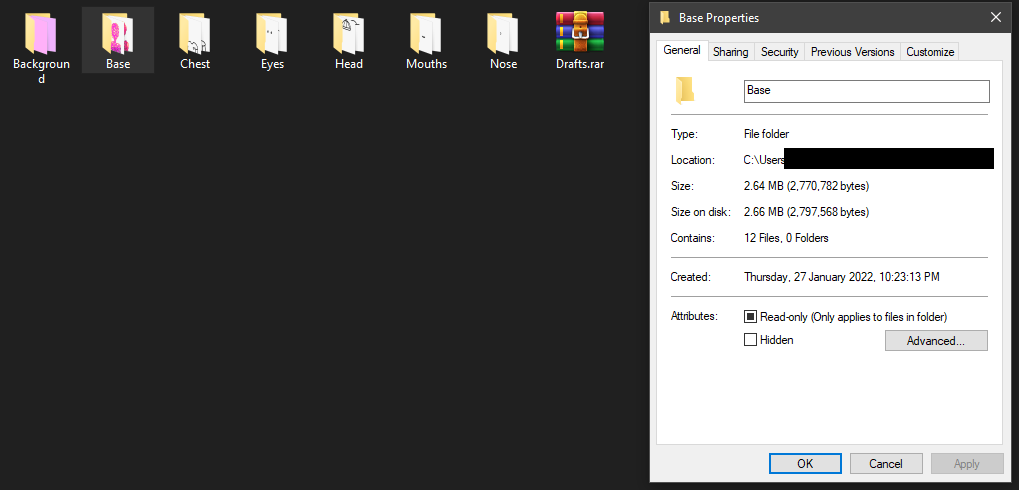Click the size on disk value 2.66 MB
This screenshot has height=490, width=1019.
tap(806, 212)
